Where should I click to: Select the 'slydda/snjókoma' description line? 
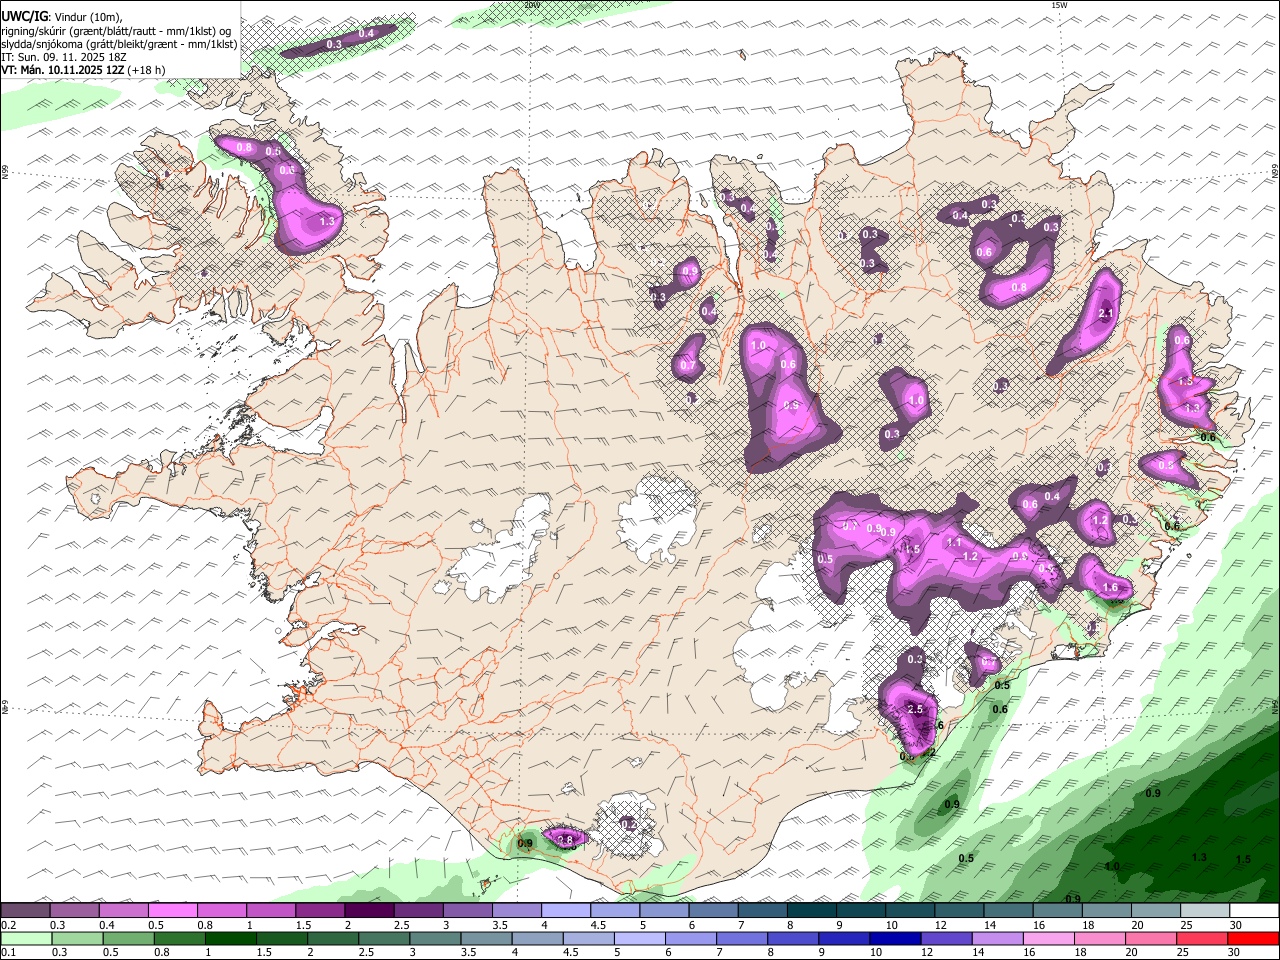[x=119, y=44]
